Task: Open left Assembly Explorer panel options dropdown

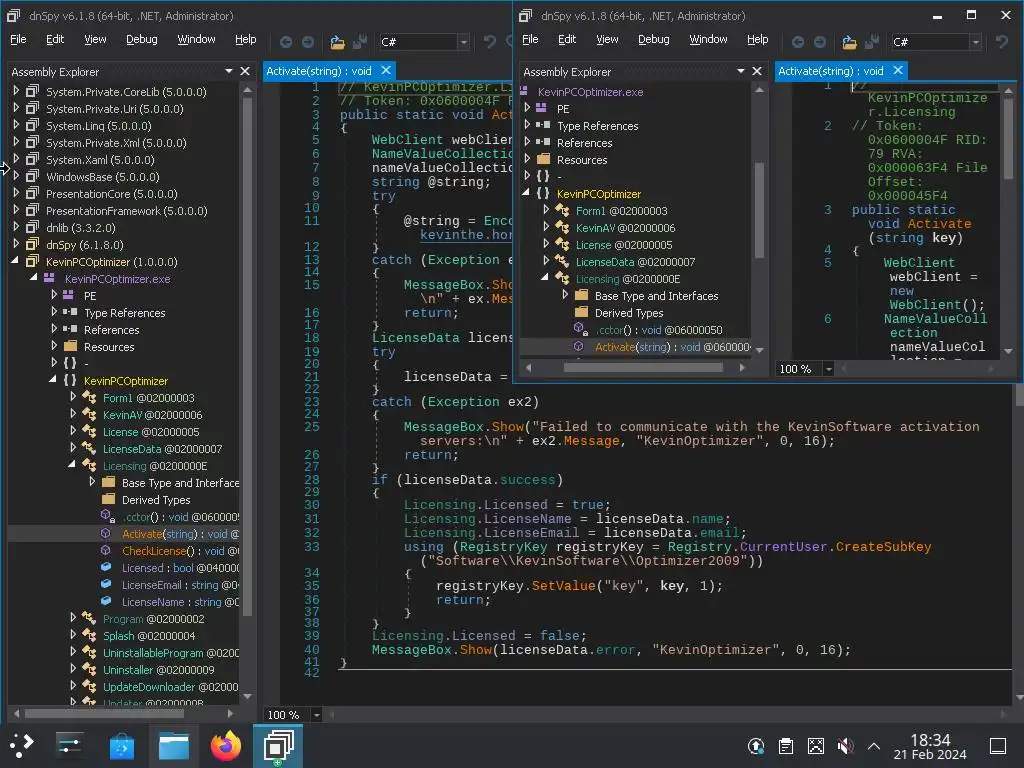Action: click(229, 71)
